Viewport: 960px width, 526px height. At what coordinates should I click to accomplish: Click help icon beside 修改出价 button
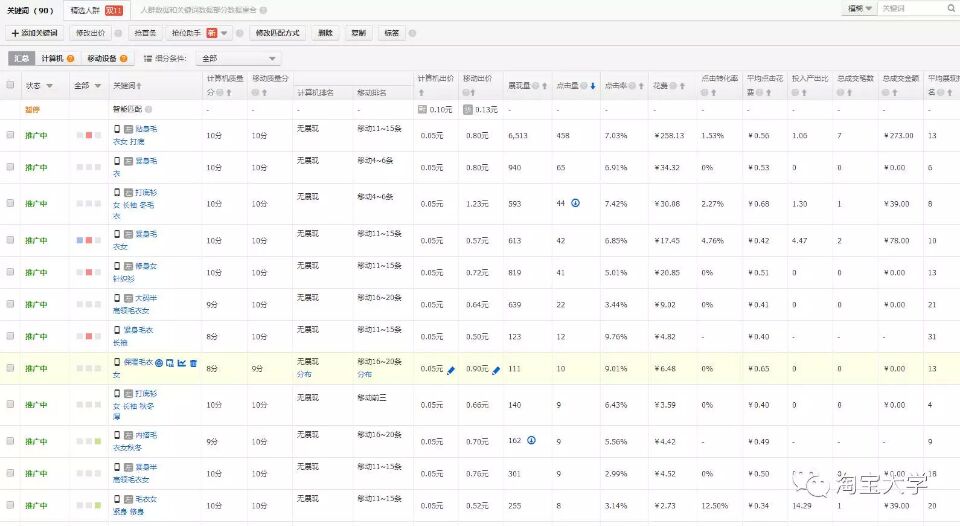pos(118,33)
